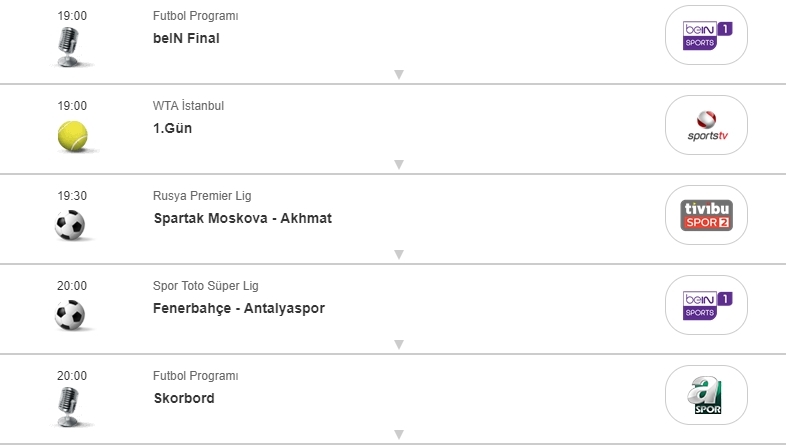Open the beIN Sports 1 logo for beIN Final
This screenshot has width=786, height=445.
pyautogui.click(x=706, y=35)
